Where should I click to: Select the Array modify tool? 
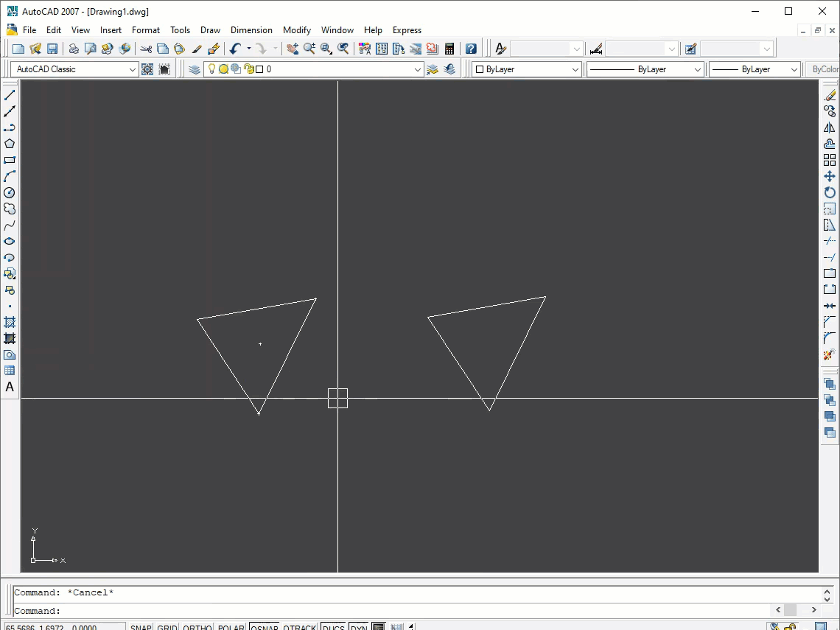[830, 160]
